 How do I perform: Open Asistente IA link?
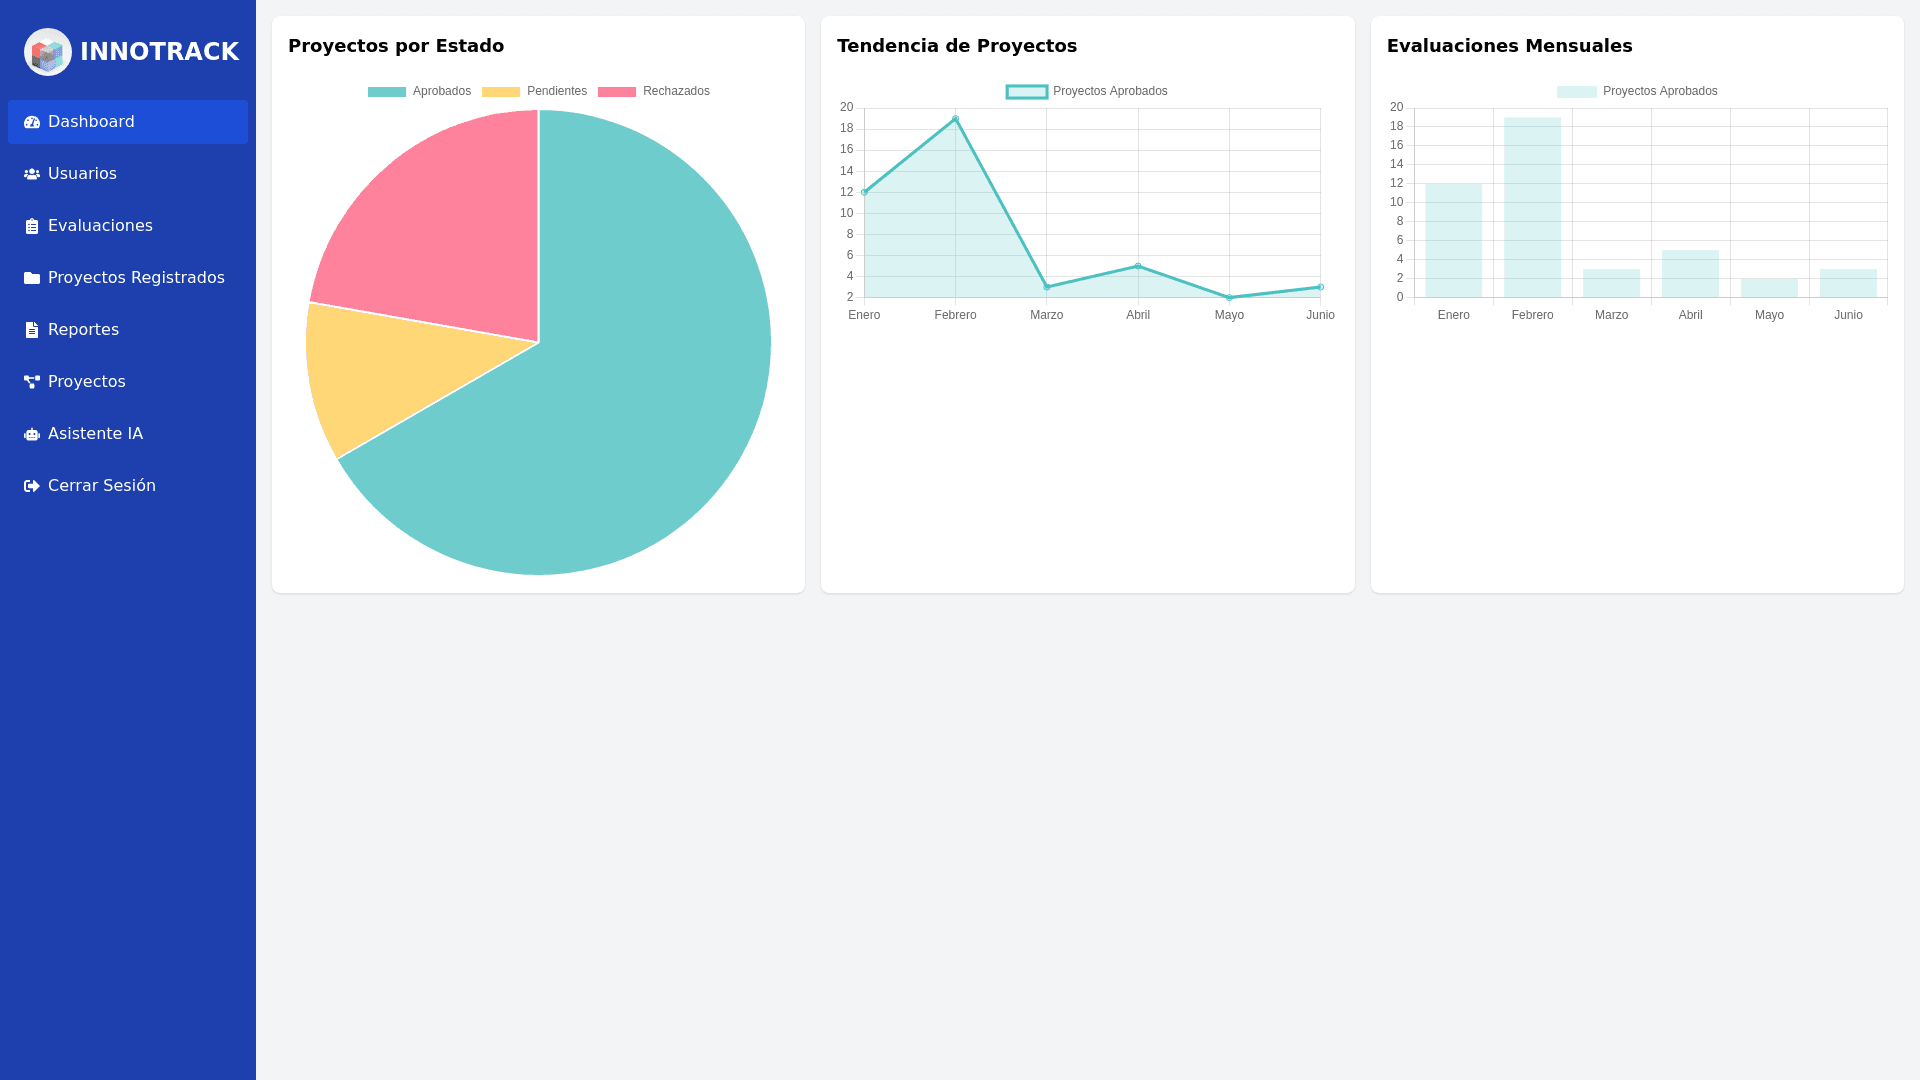click(95, 434)
